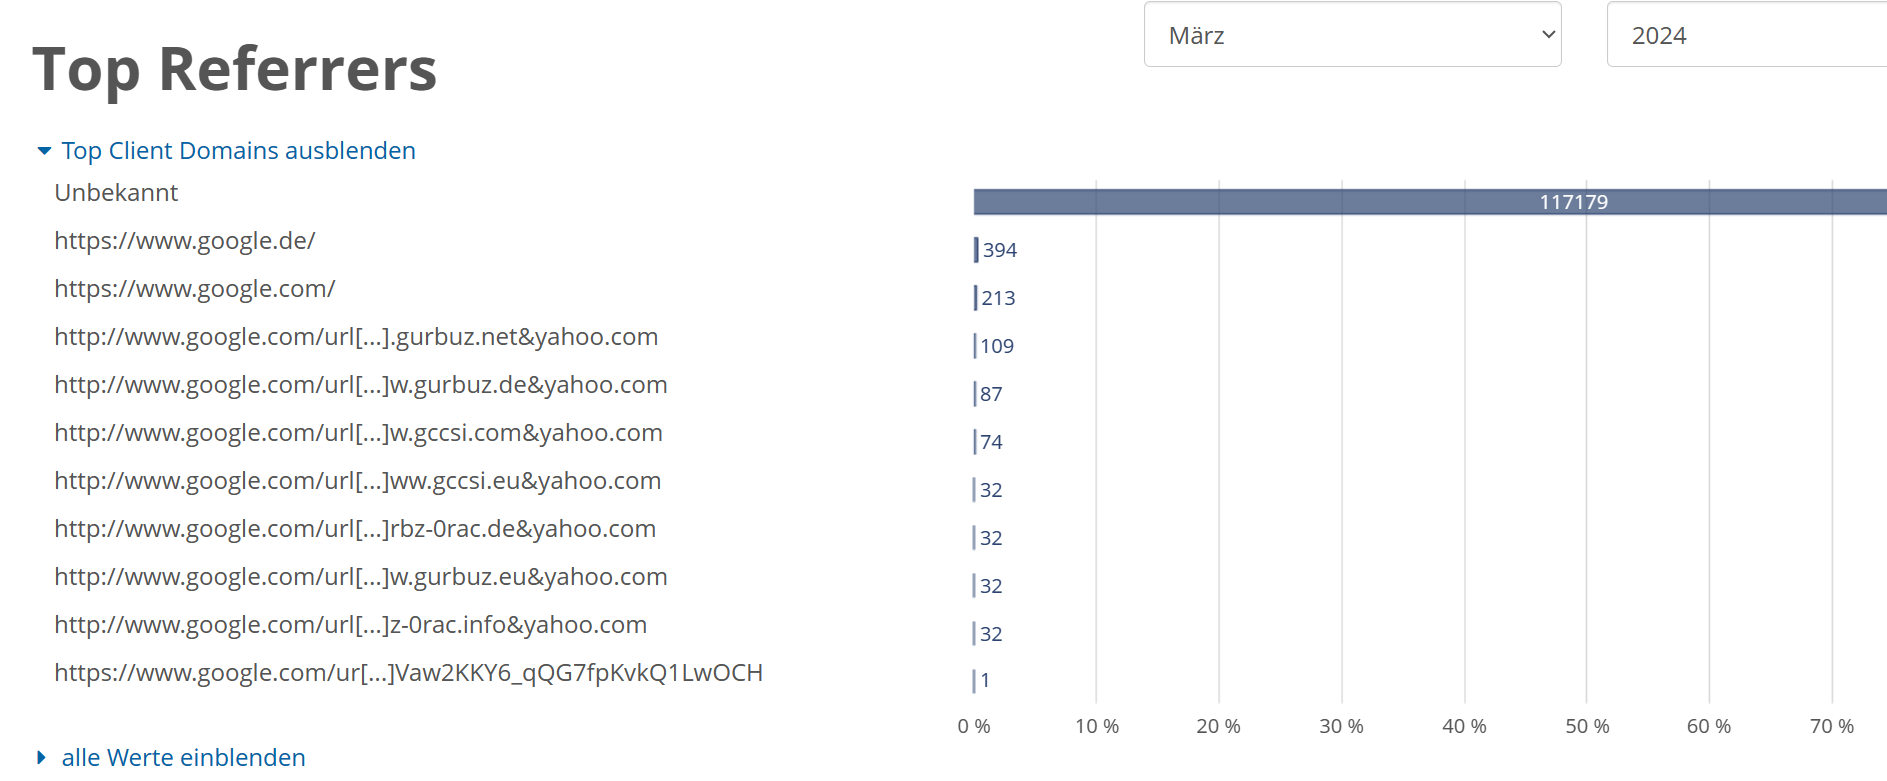Click the Vaw2KKY6_qQG7fpKvkQ1LwOCH referrer row
This screenshot has height=781, width=1887.
tap(408, 673)
